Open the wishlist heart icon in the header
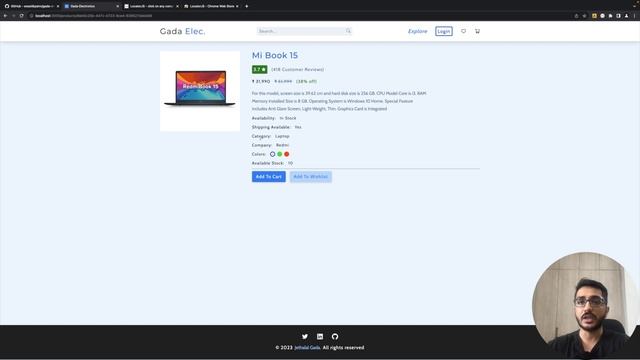Viewport: 640px width, 360px height. [x=463, y=31]
